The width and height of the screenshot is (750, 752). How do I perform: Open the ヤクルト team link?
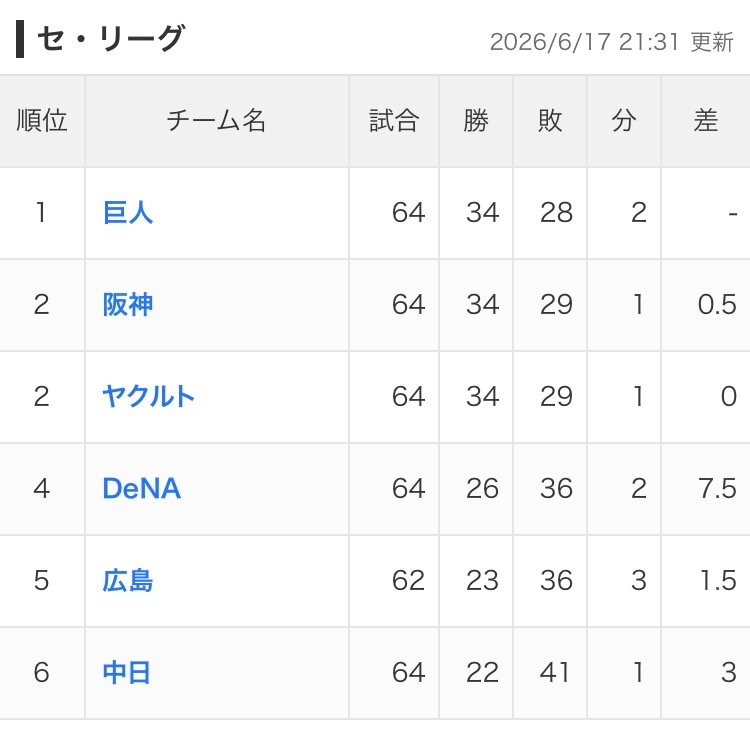coord(148,397)
